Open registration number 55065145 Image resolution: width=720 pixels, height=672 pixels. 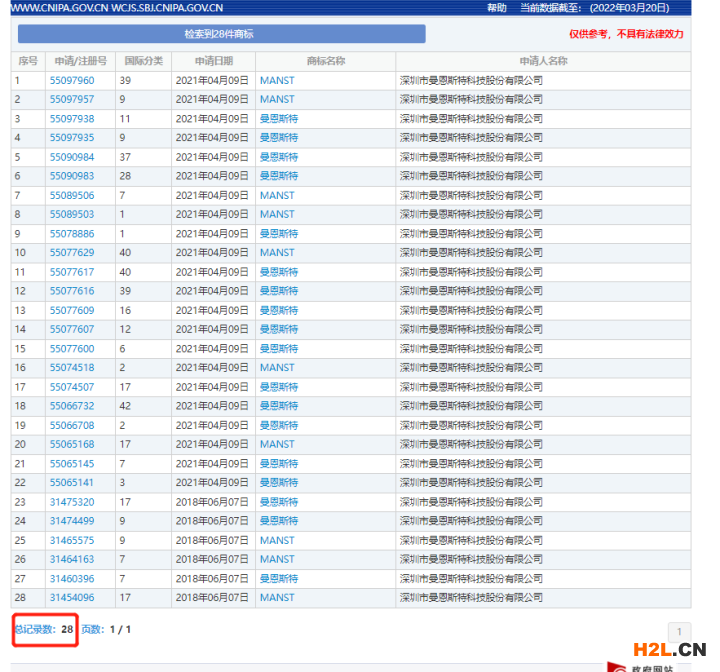tap(72, 463)
